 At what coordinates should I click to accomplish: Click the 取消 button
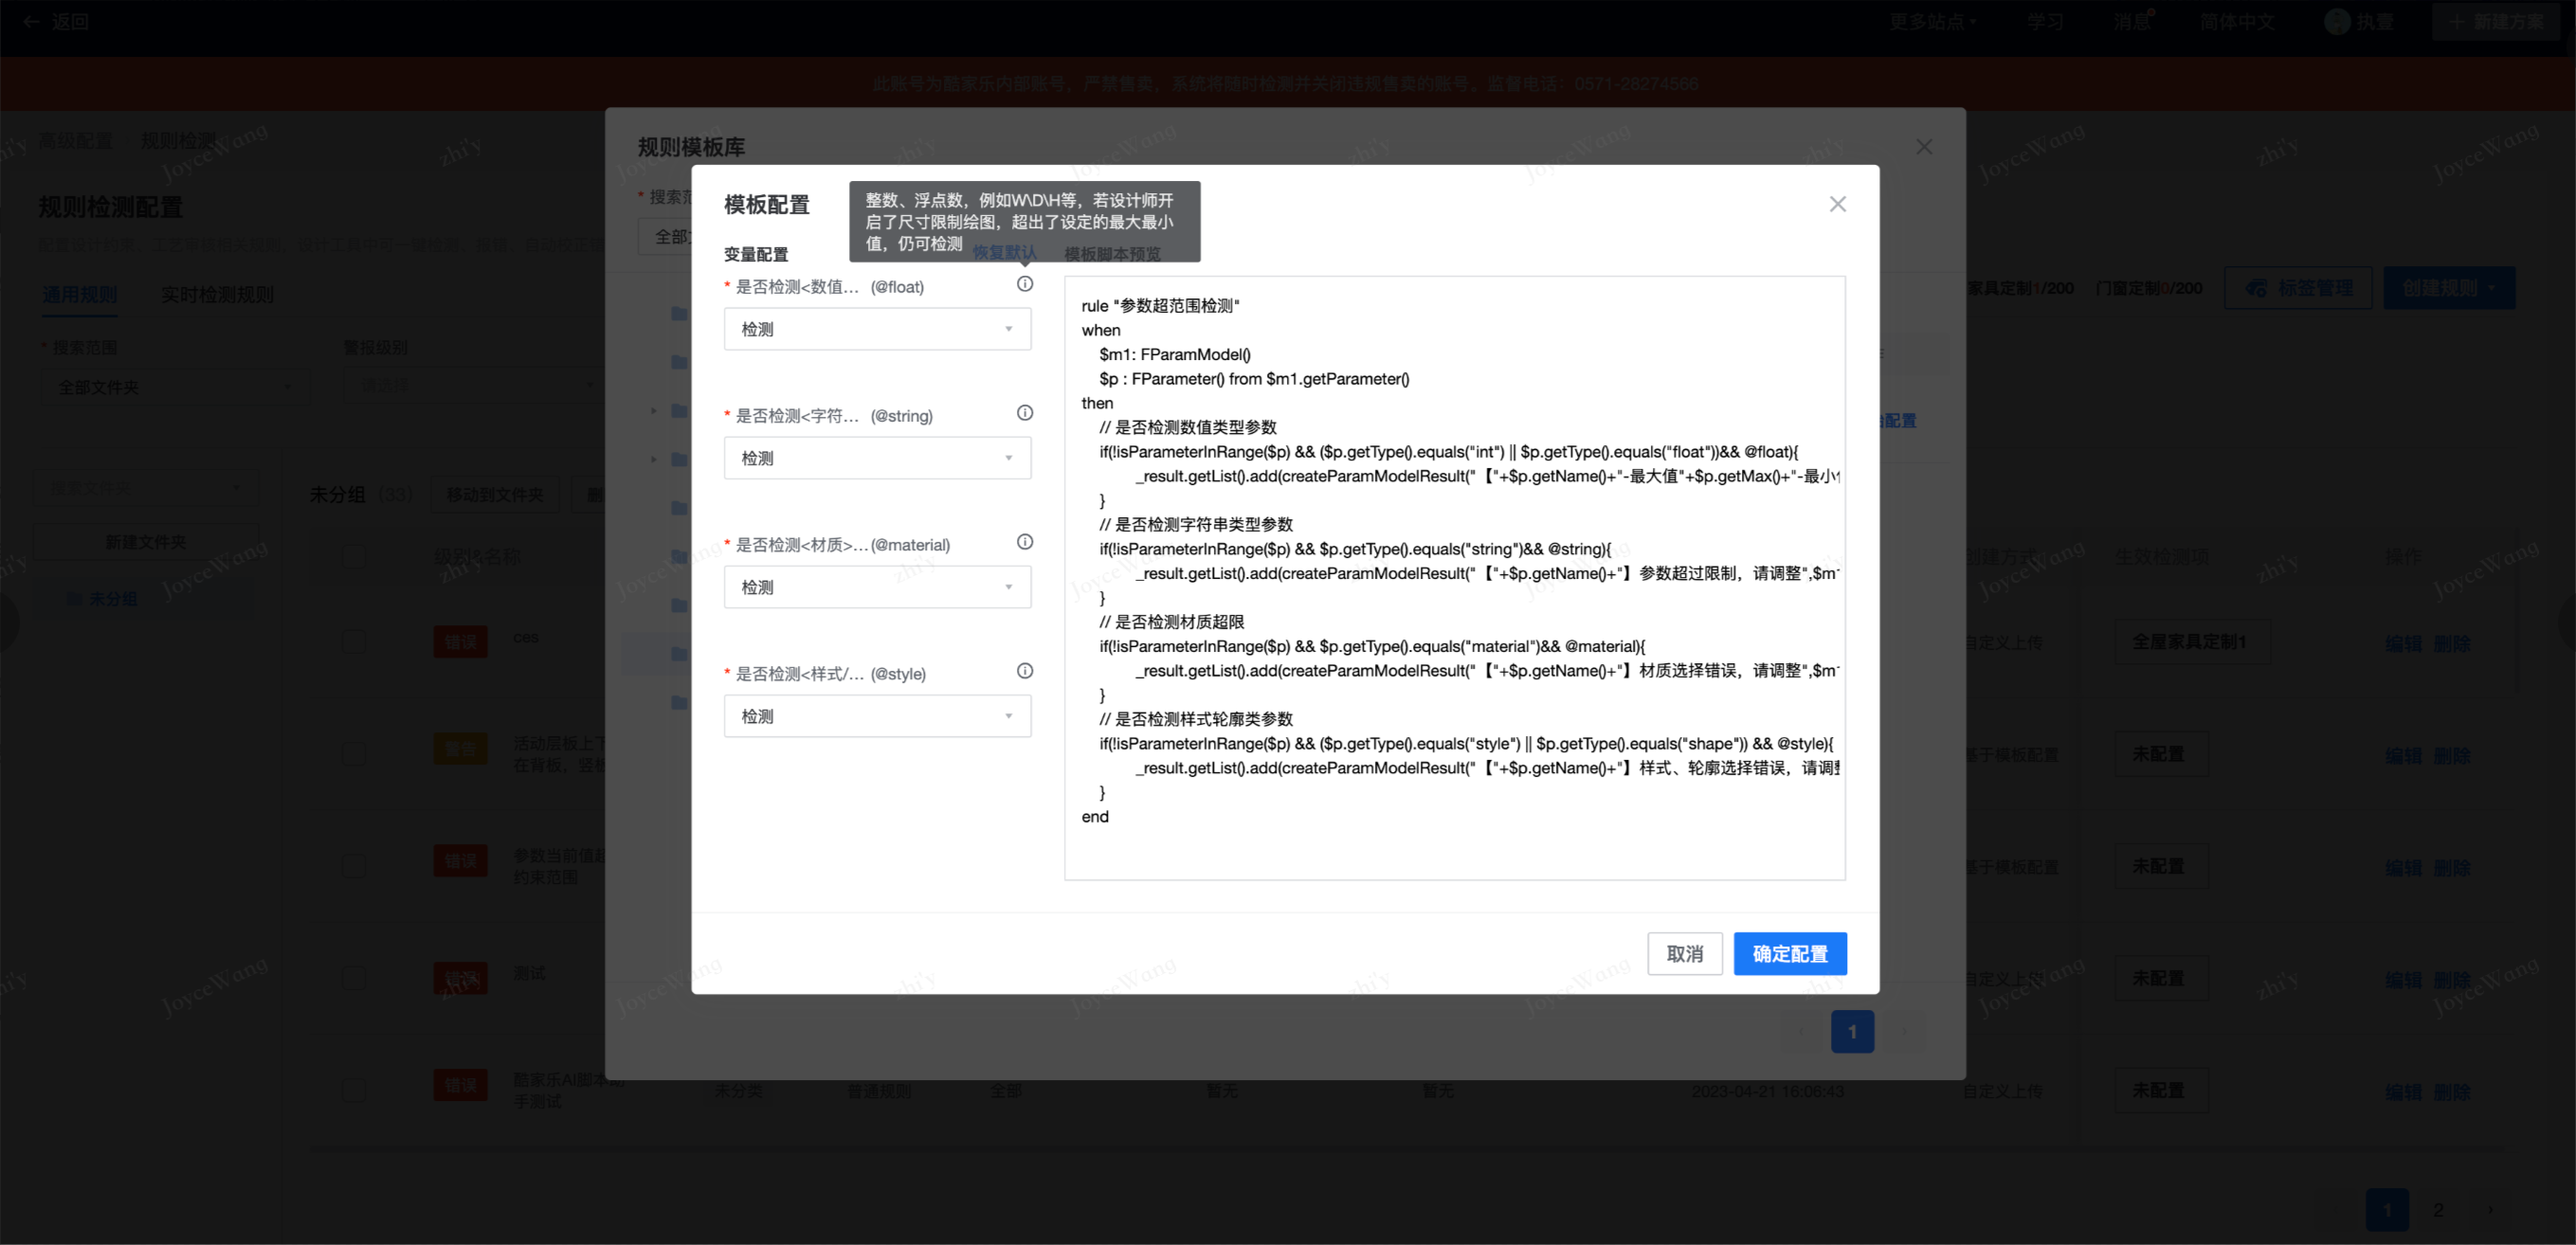coord(1685,953)
